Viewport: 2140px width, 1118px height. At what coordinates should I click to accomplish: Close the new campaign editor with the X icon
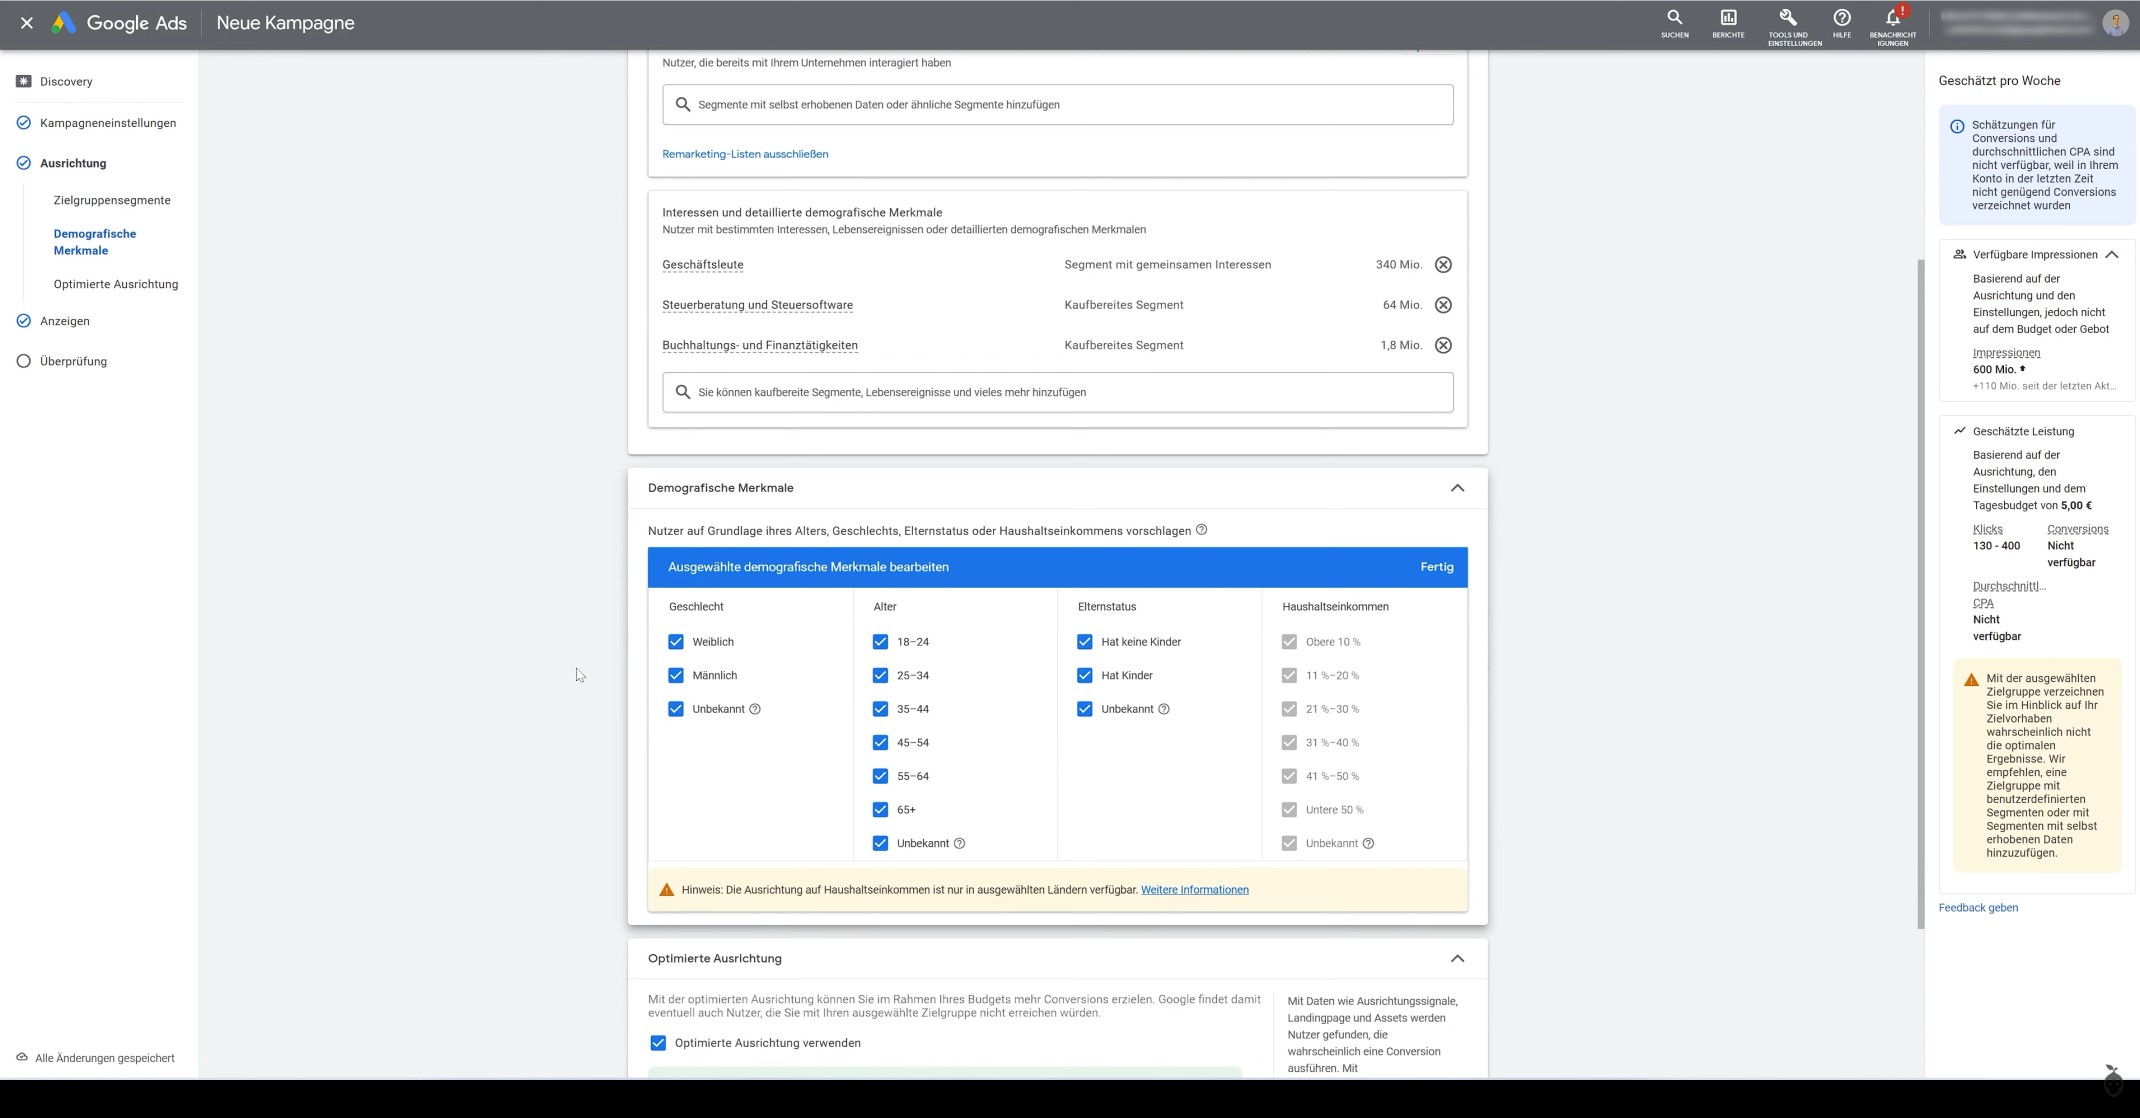(27, 23)
